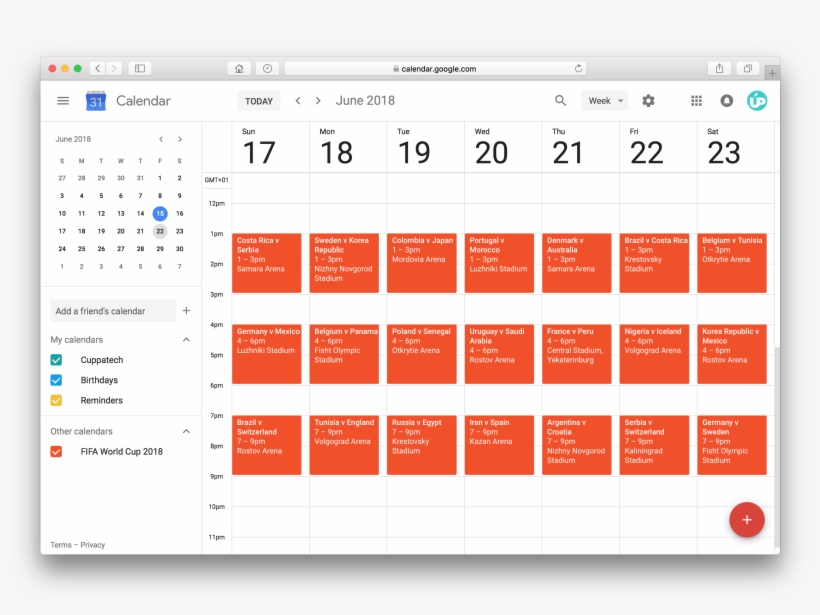
Task: Open the Week view dropdown
Action: (604, 100)
